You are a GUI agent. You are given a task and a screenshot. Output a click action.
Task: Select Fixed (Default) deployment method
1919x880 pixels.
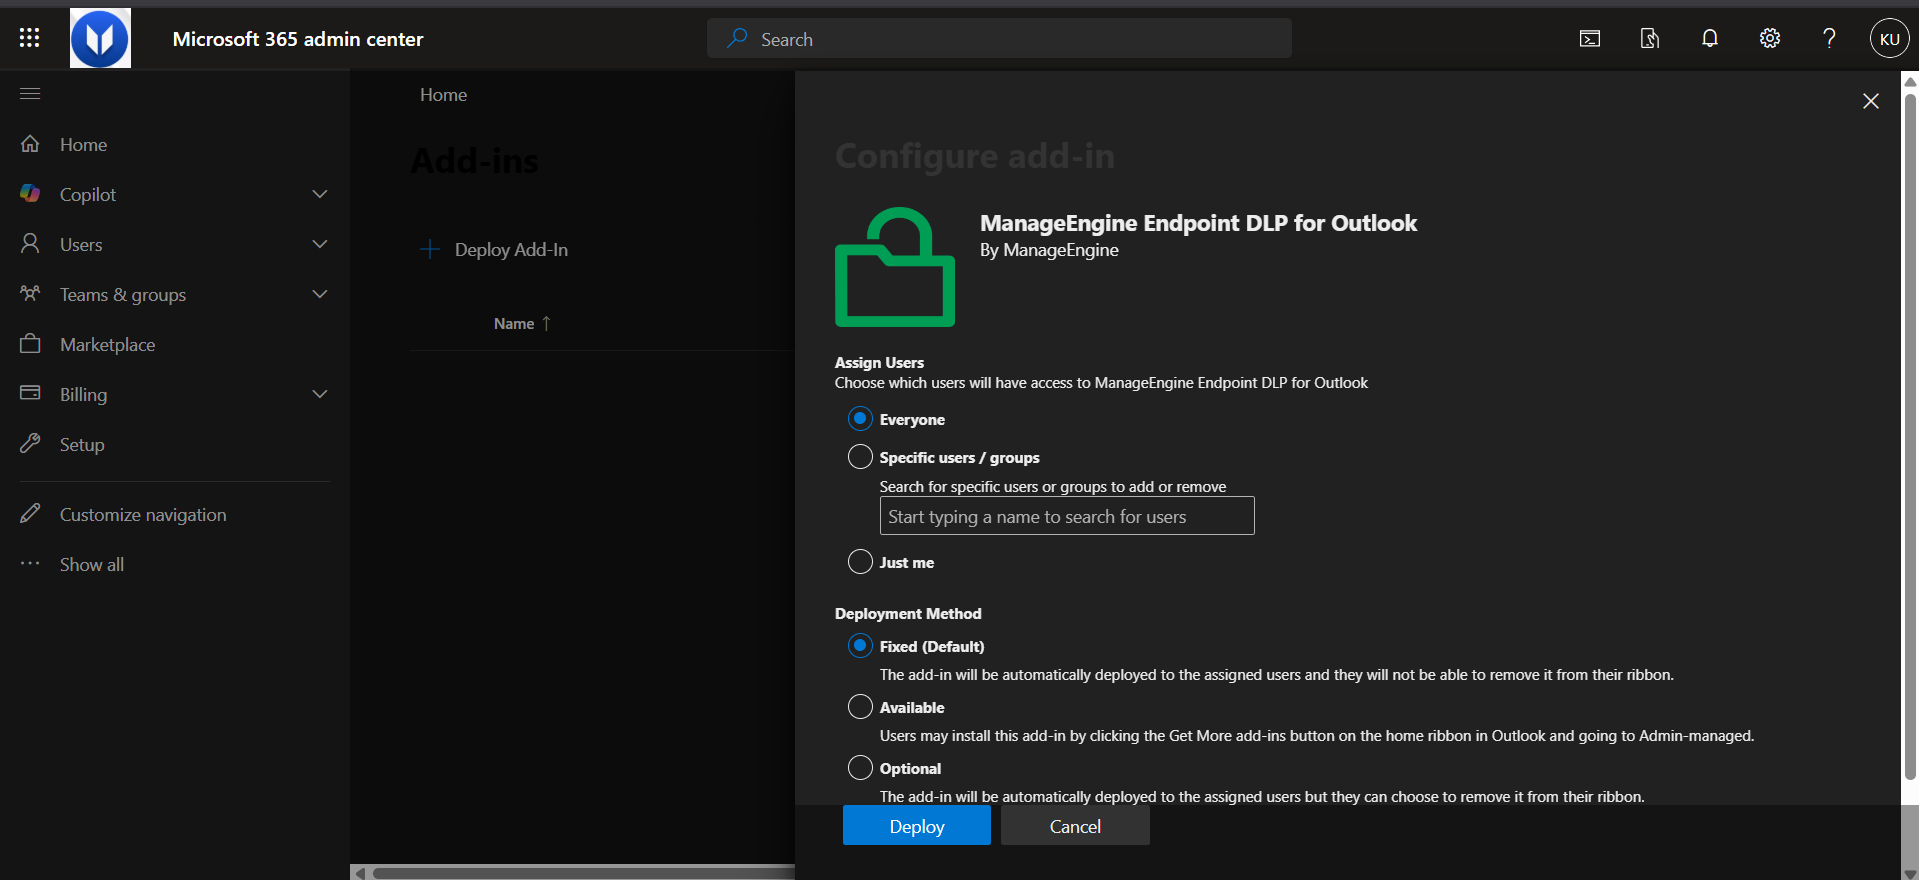pyautogui.click(x=860, y=646)
